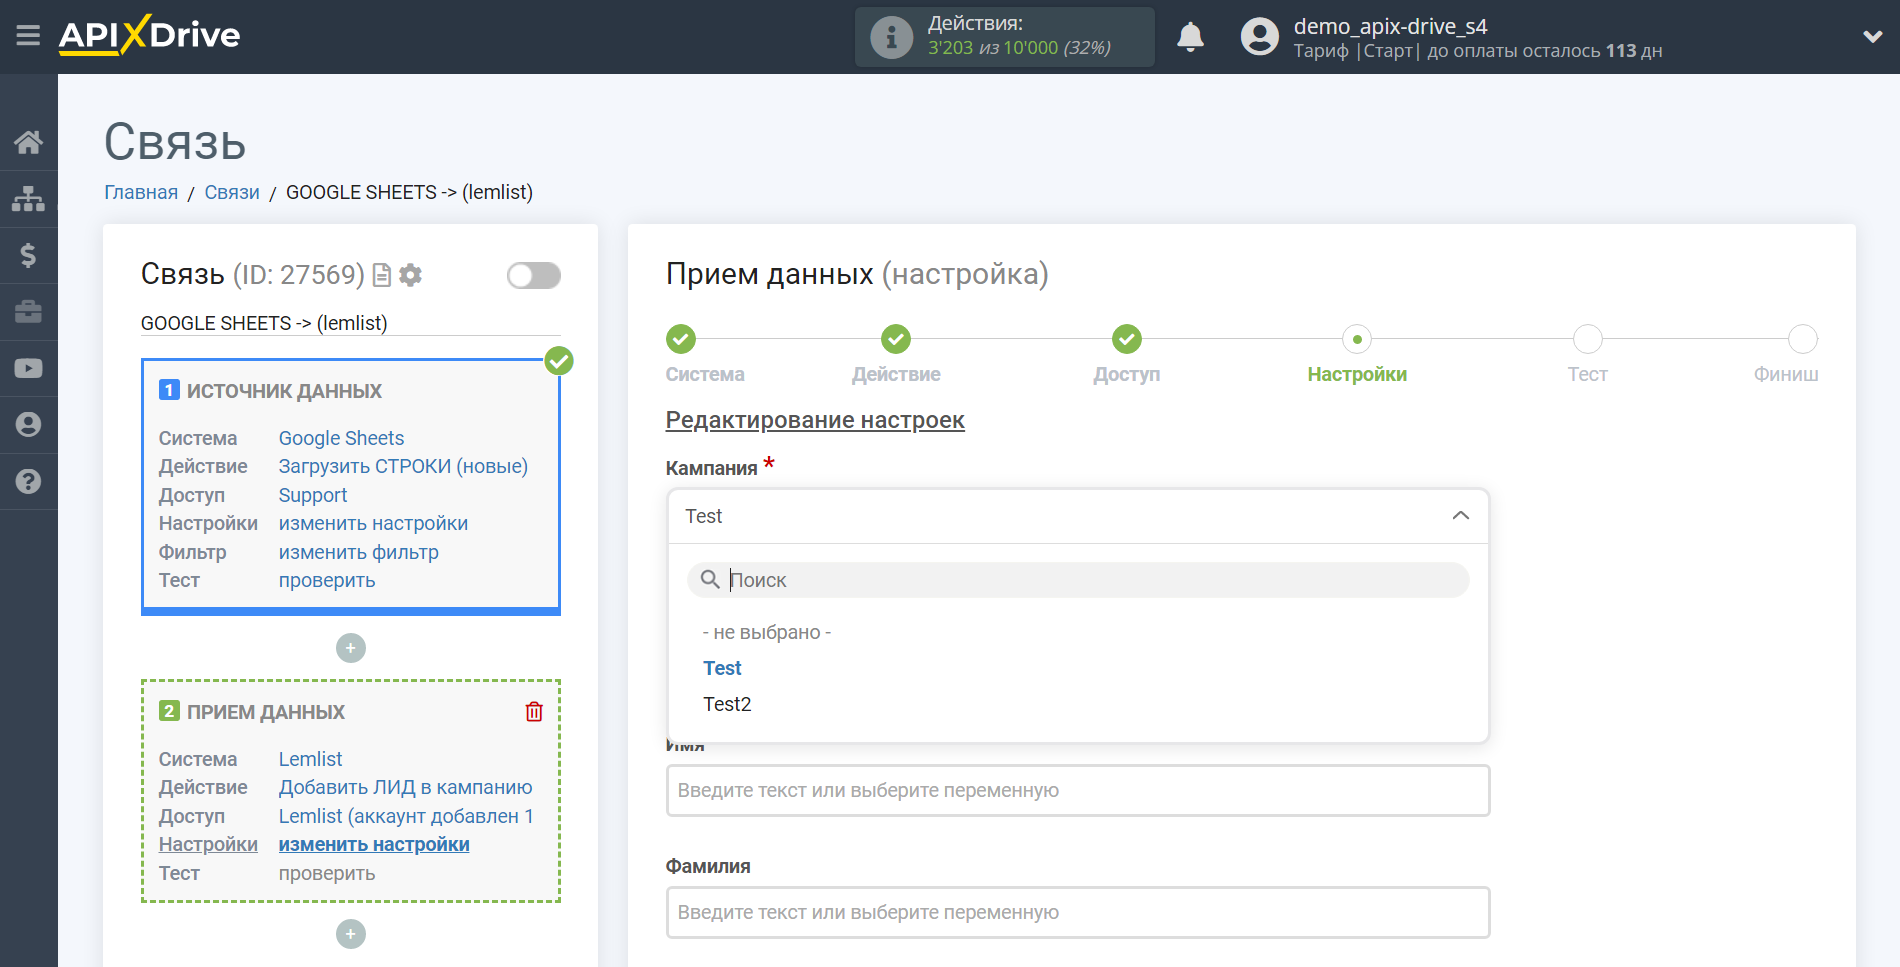Click the actions info icon
1900x967 pixels.
[x=891, y=37]
